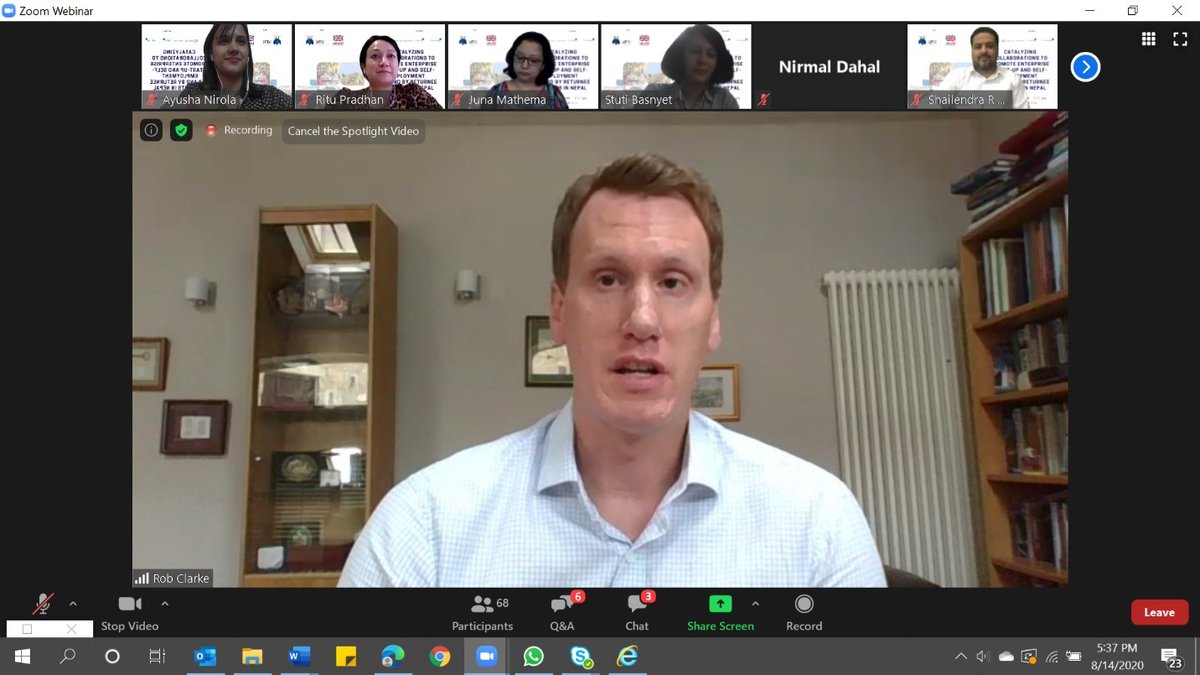Open the Chat panel

point(637,613)
